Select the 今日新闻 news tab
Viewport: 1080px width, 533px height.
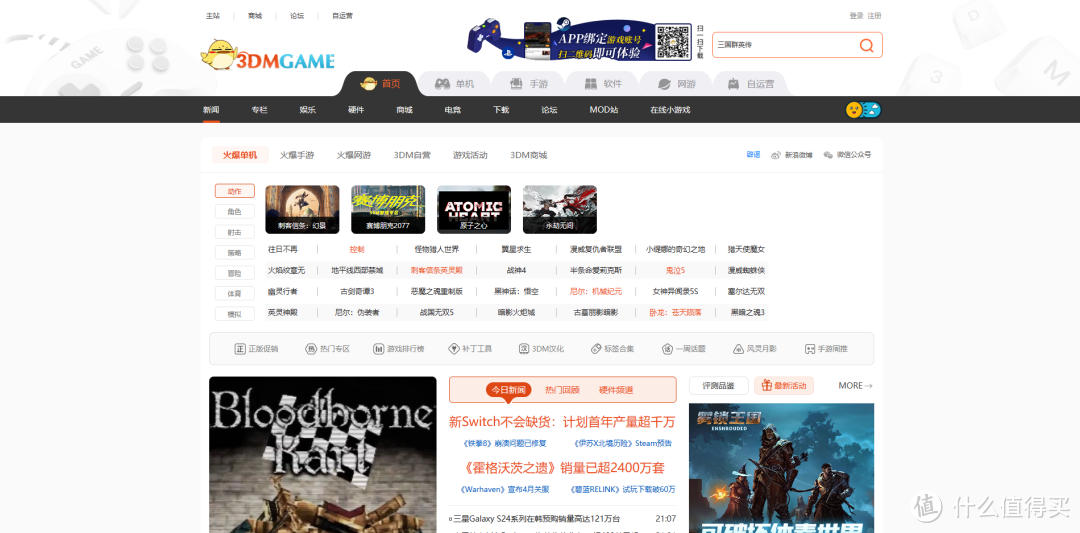(508, 390)
